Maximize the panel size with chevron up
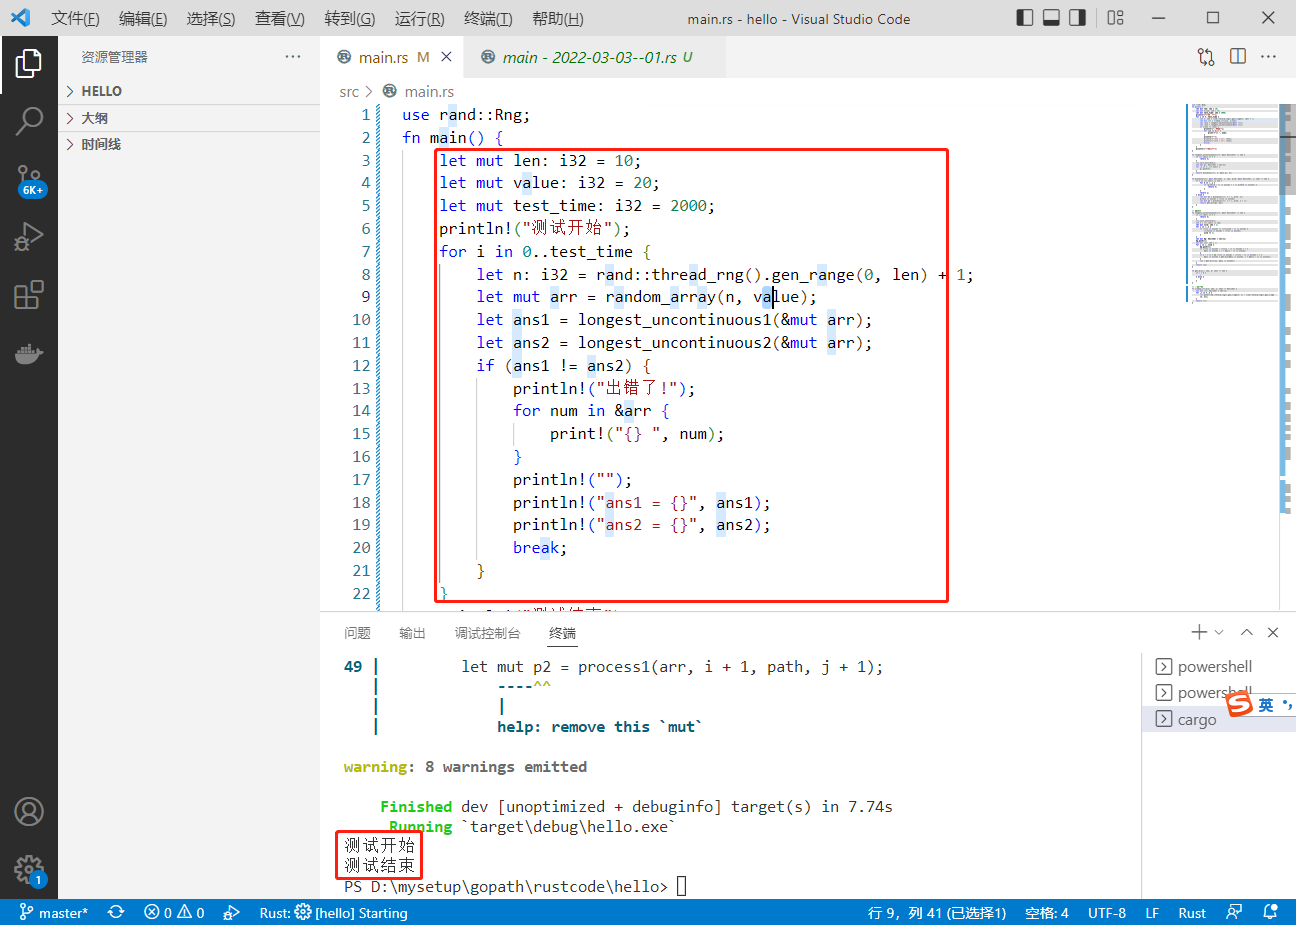Viewport: 1296px width, 925px height. [x=1247, y=632]
